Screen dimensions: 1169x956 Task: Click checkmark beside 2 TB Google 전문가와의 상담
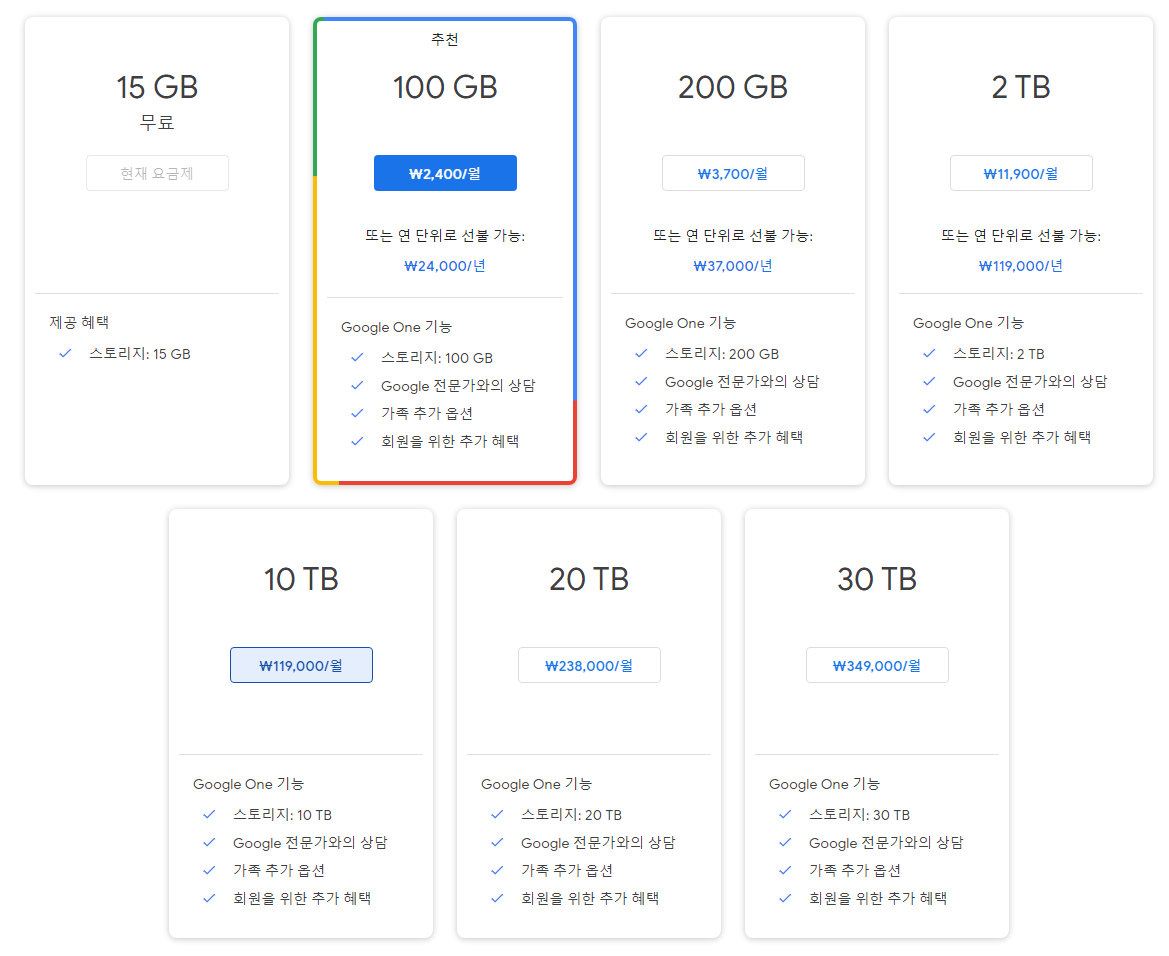pyautogui.click(x=929, y=381)
